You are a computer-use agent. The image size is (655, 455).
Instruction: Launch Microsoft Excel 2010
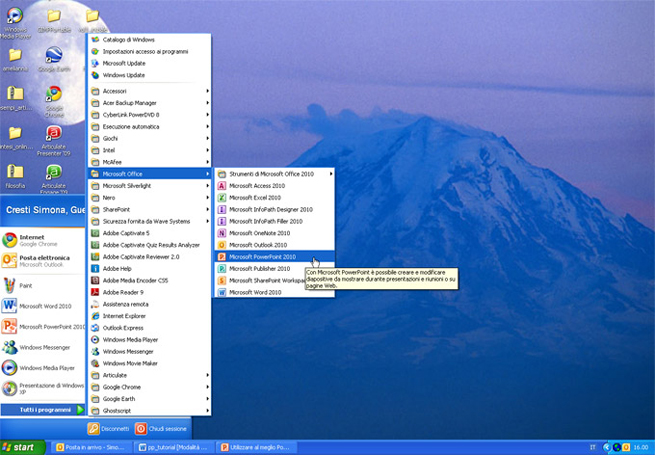pyautogui.click(x=274, y=198)
